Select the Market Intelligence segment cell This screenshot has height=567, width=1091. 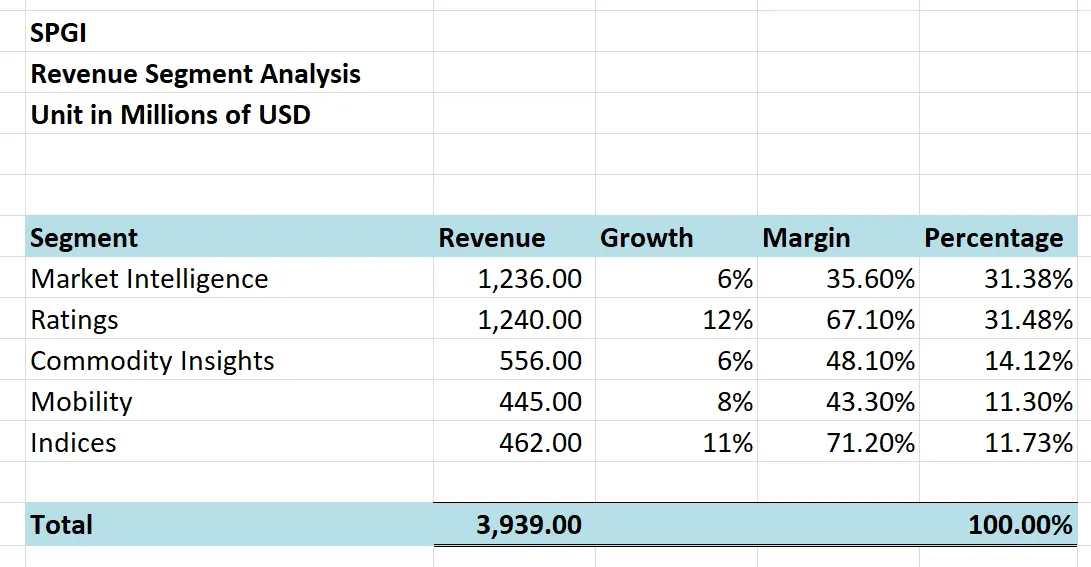click(x=149, y=279)
